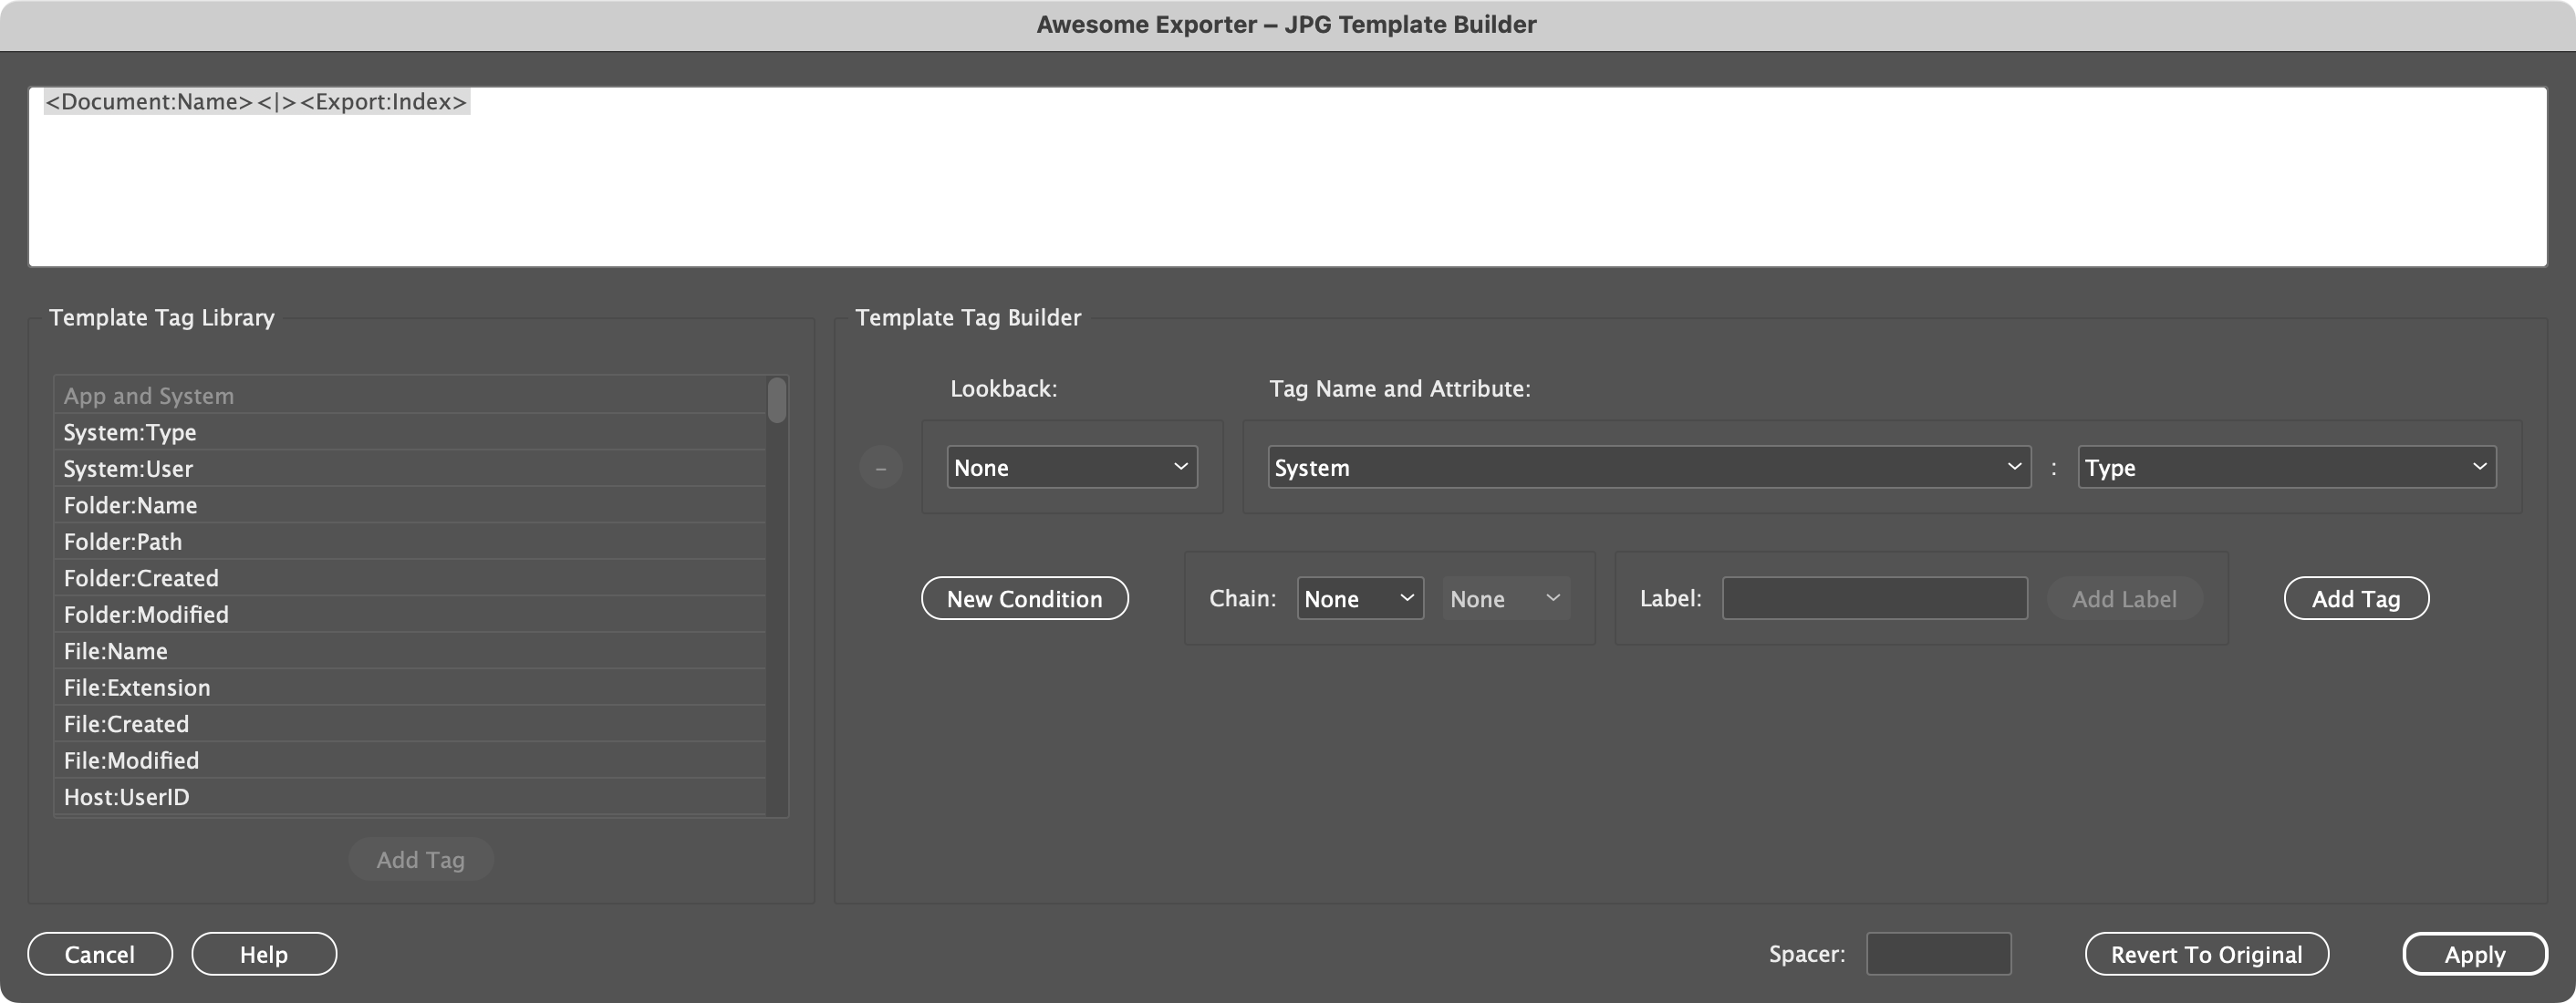Open the Attribute dropdown showing Type
The height and width of the screenshot is (1003, 2576).
click(x=2286, y=467)
